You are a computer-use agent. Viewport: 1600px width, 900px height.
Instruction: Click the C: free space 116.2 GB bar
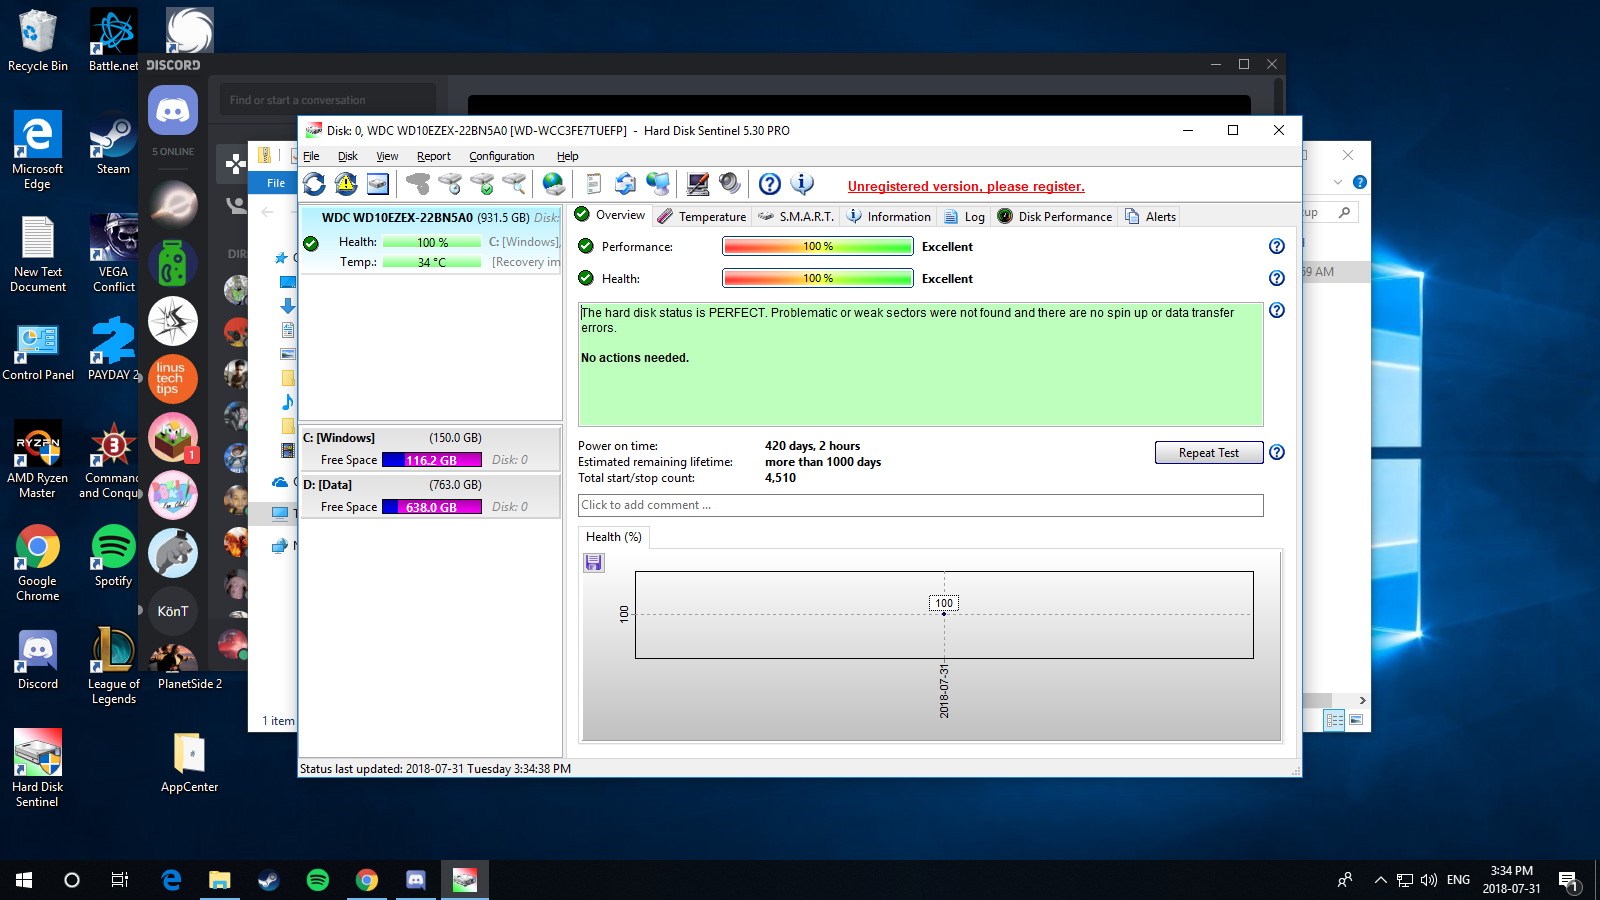click(x=432, y=460)
